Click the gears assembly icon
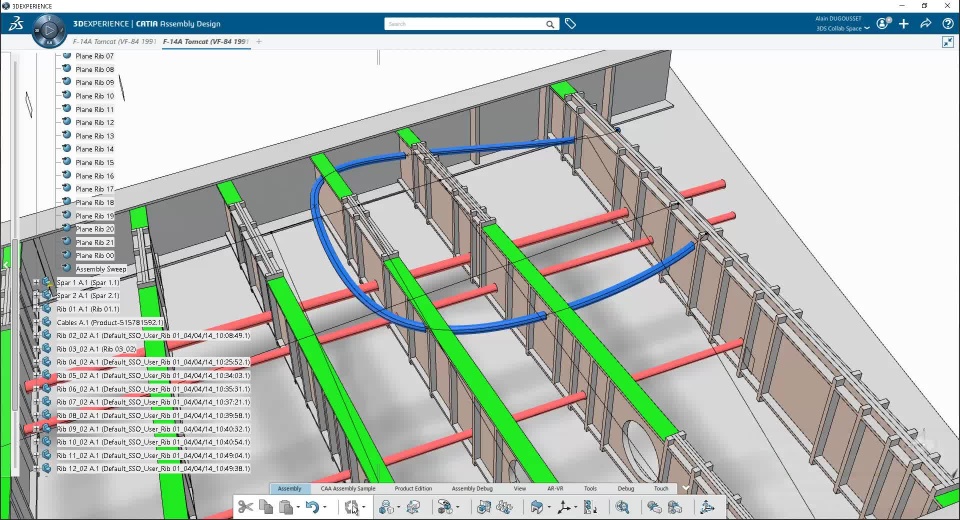 tap(505, 507)
